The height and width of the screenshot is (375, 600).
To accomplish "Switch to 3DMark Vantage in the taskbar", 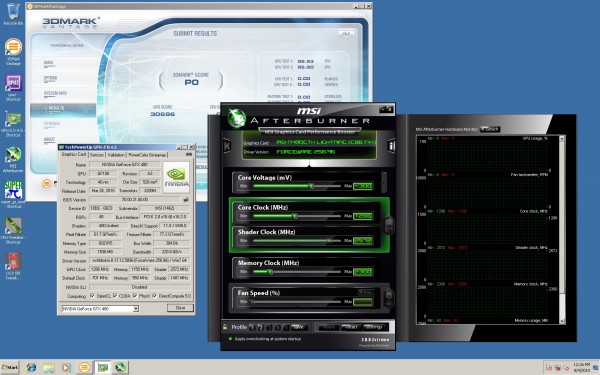I will [x=84, y=368].
